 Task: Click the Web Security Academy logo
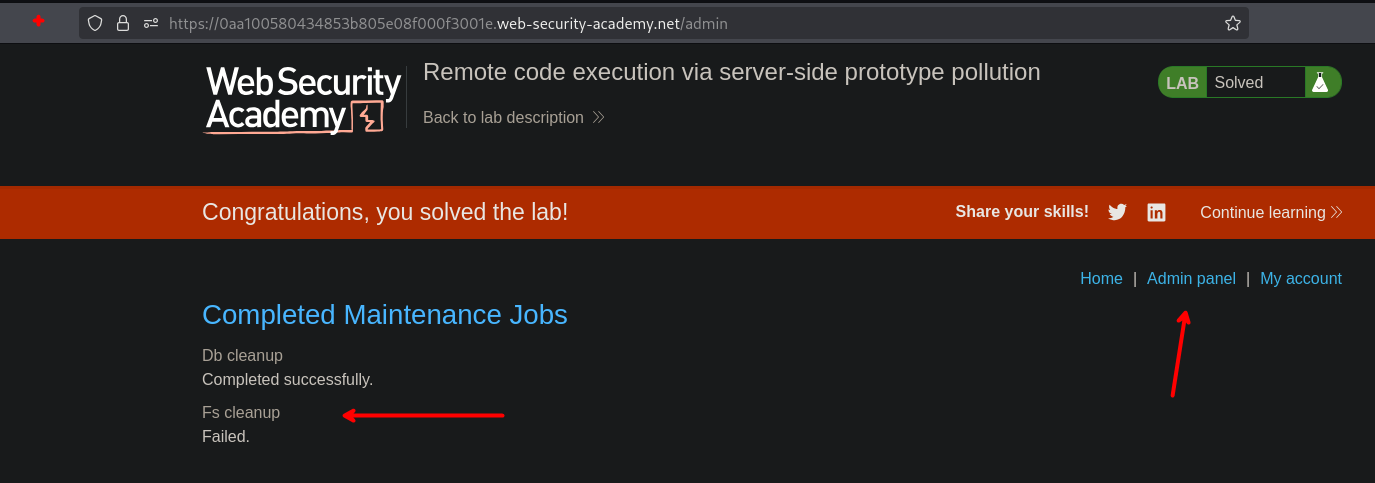pyautogui.click(x=303, y=100)
